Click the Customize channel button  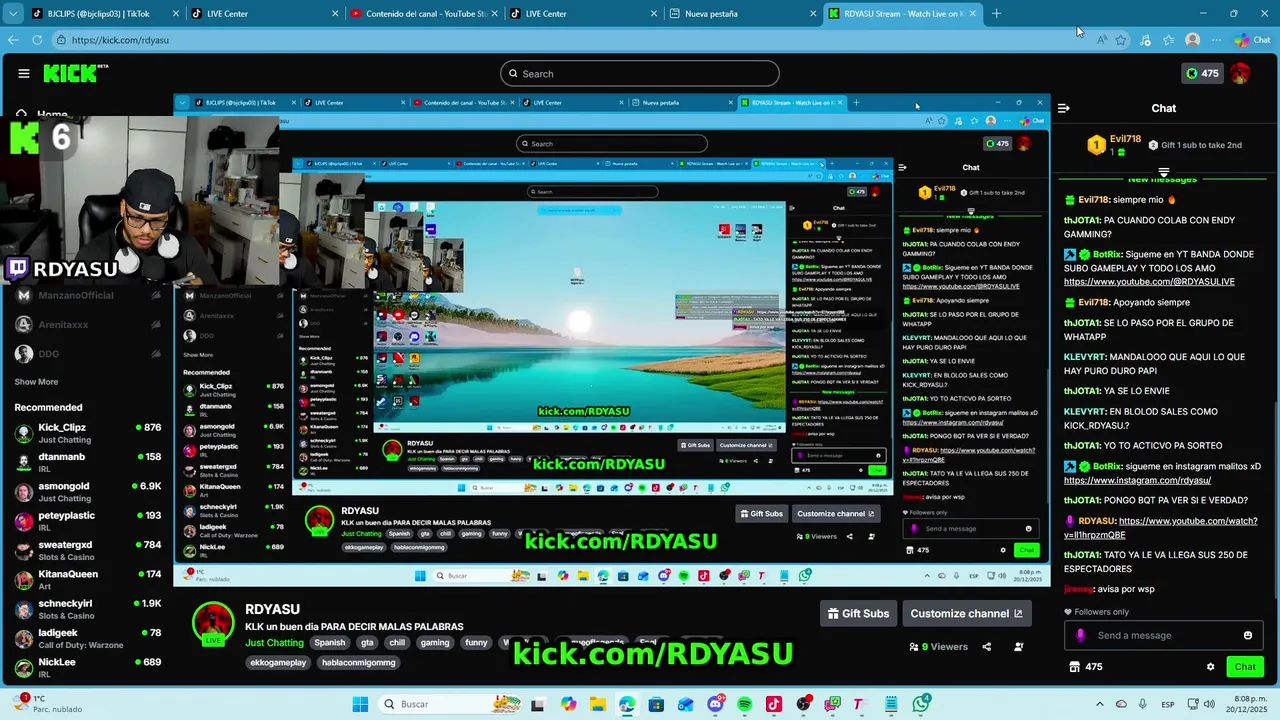pos(966,613)
